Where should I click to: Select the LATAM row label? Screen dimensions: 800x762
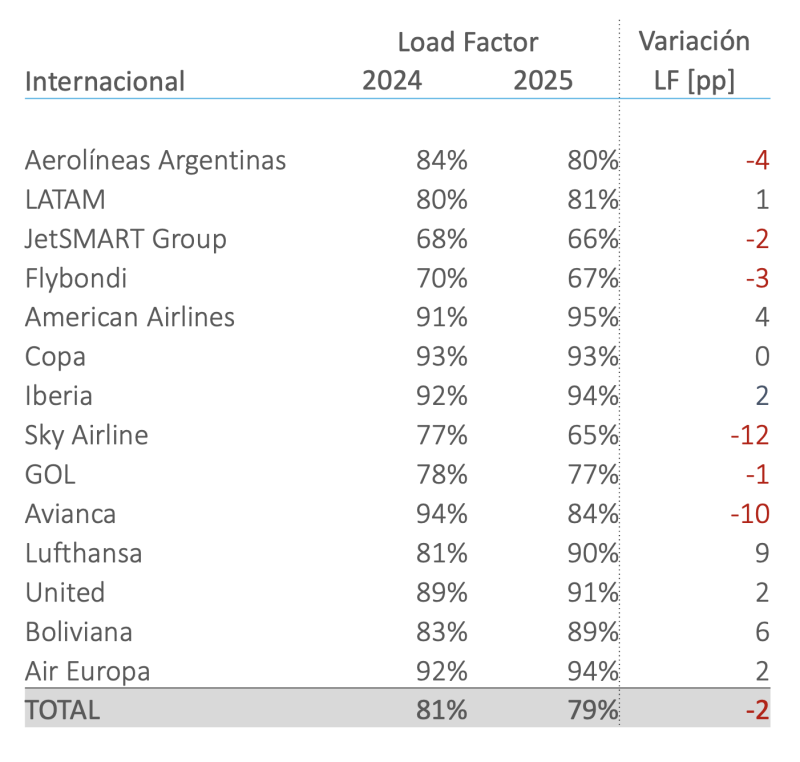click(65, 199)
